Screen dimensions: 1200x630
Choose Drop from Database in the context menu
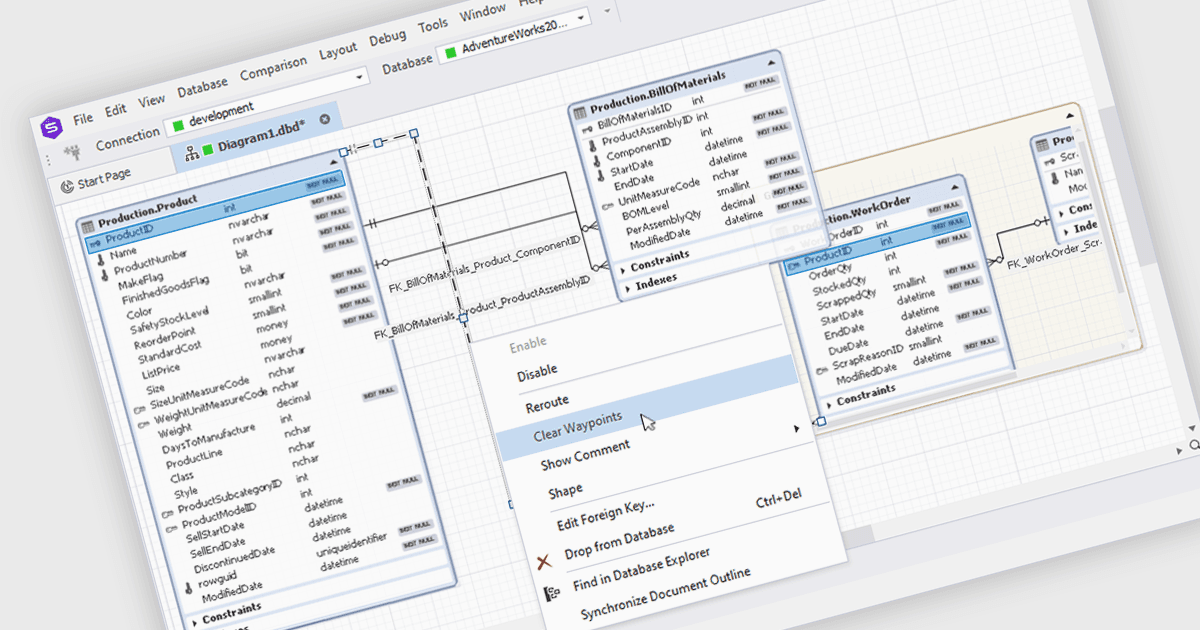[x=620, y=541]
